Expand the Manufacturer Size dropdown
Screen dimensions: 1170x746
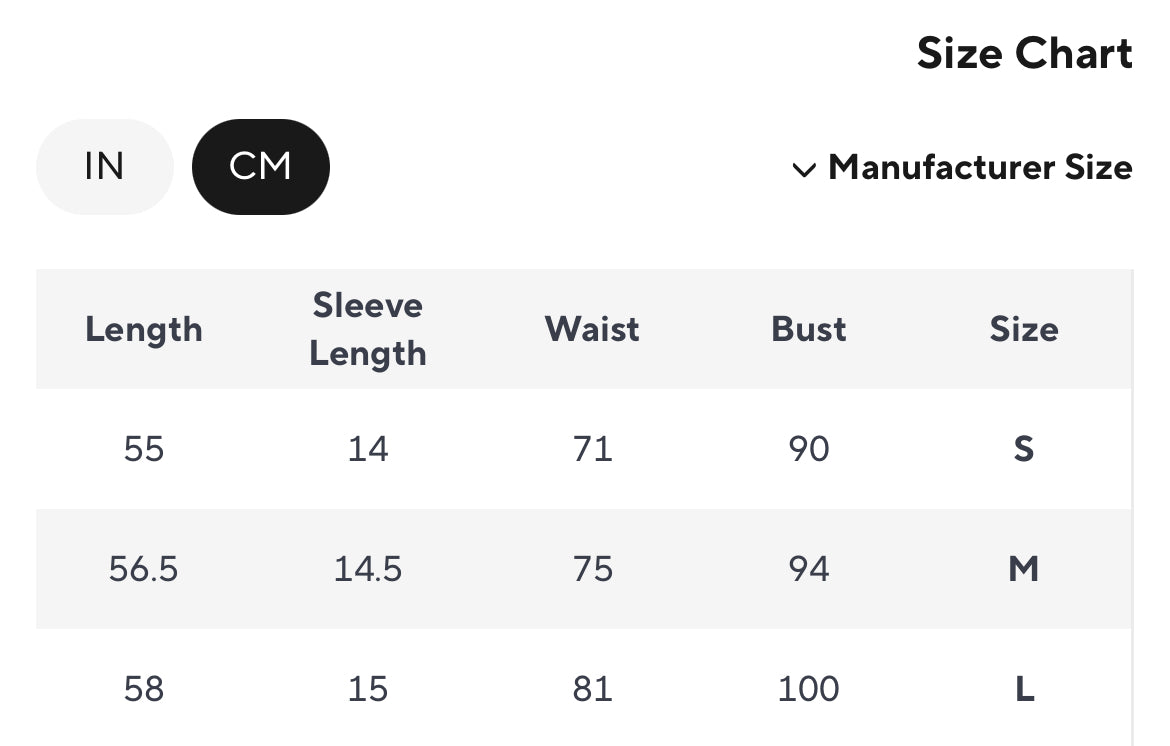pyautogui.click(x=979, y=167)
